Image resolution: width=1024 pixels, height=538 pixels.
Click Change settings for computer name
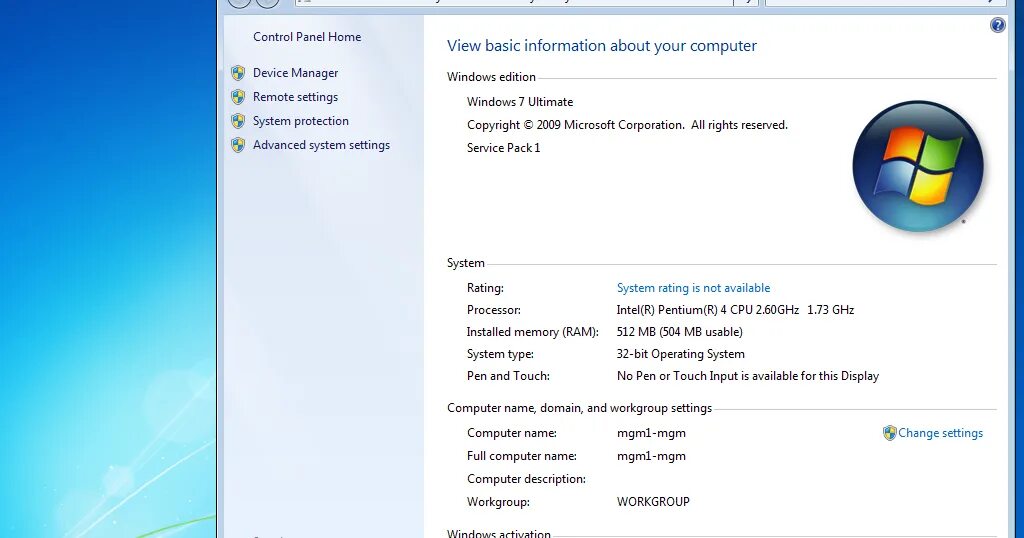[940, 433]
